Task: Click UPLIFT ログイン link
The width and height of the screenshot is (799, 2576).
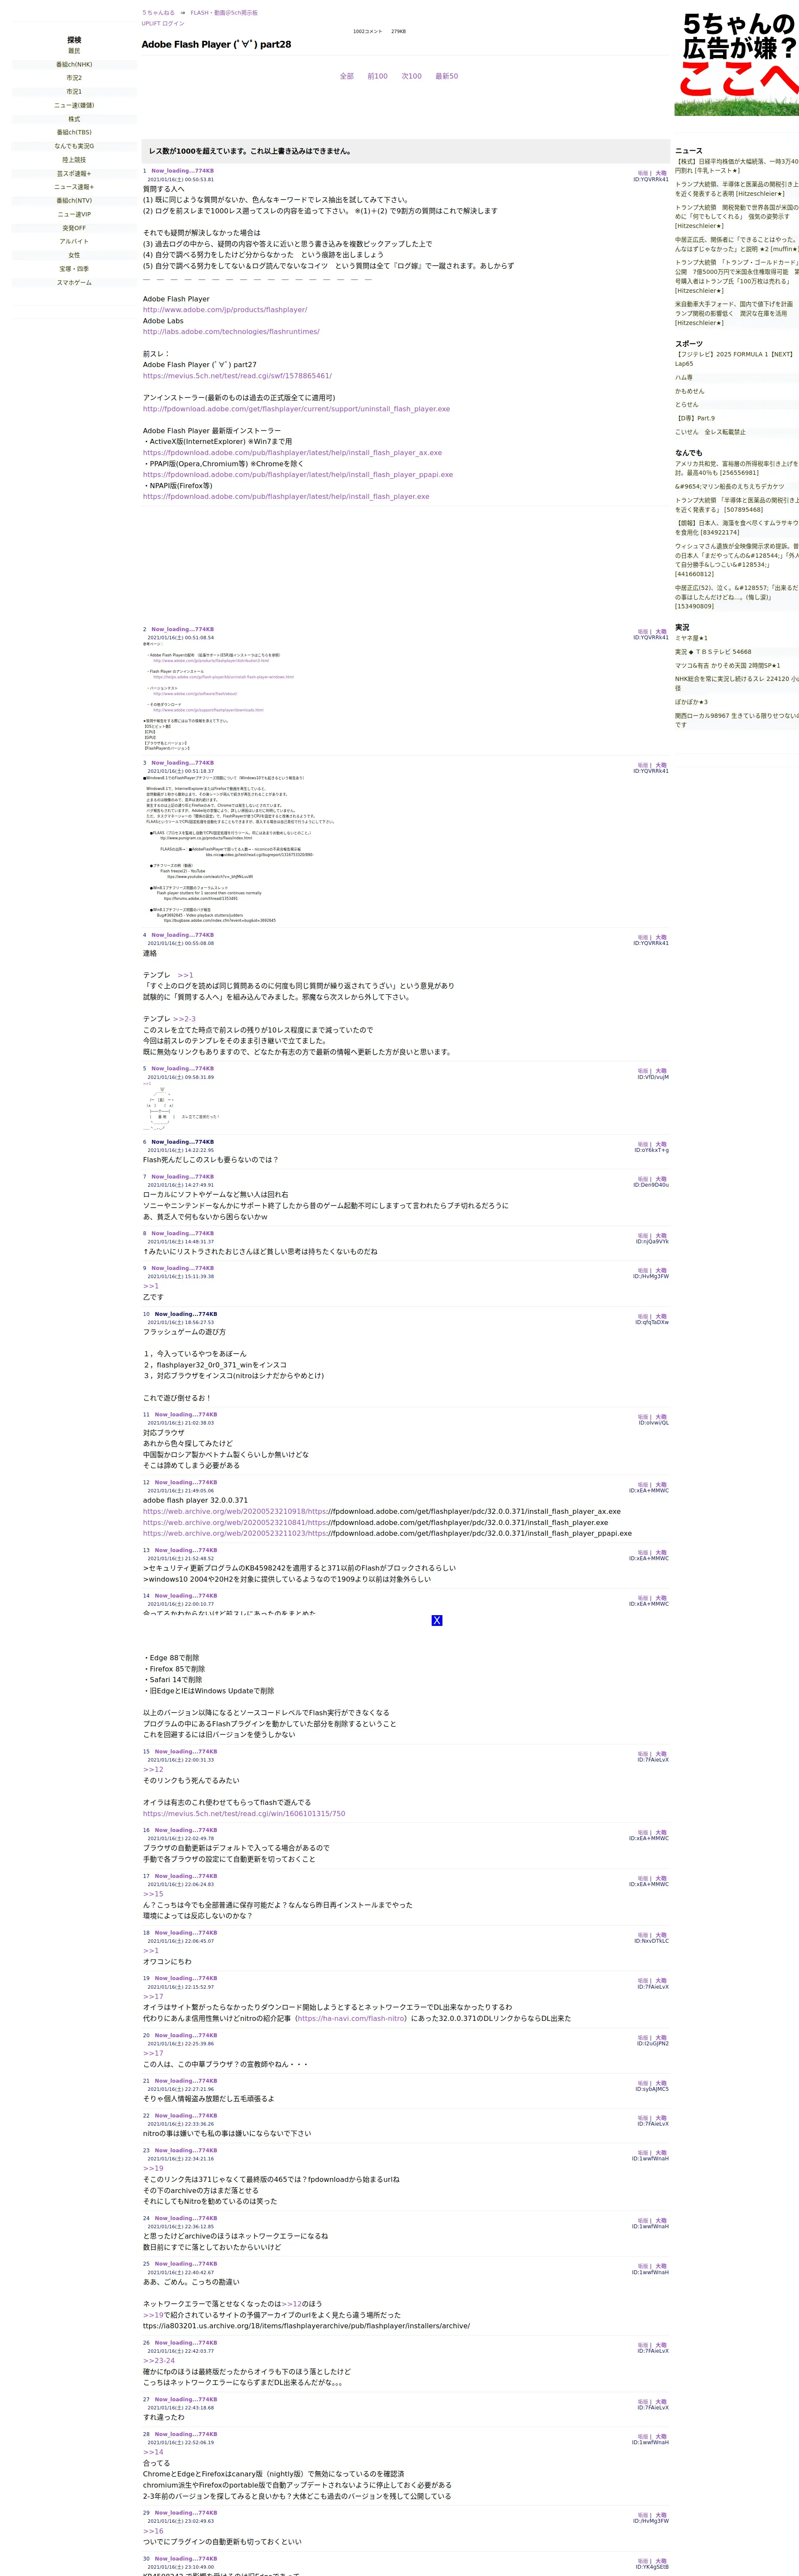Action: pos(163,23)
